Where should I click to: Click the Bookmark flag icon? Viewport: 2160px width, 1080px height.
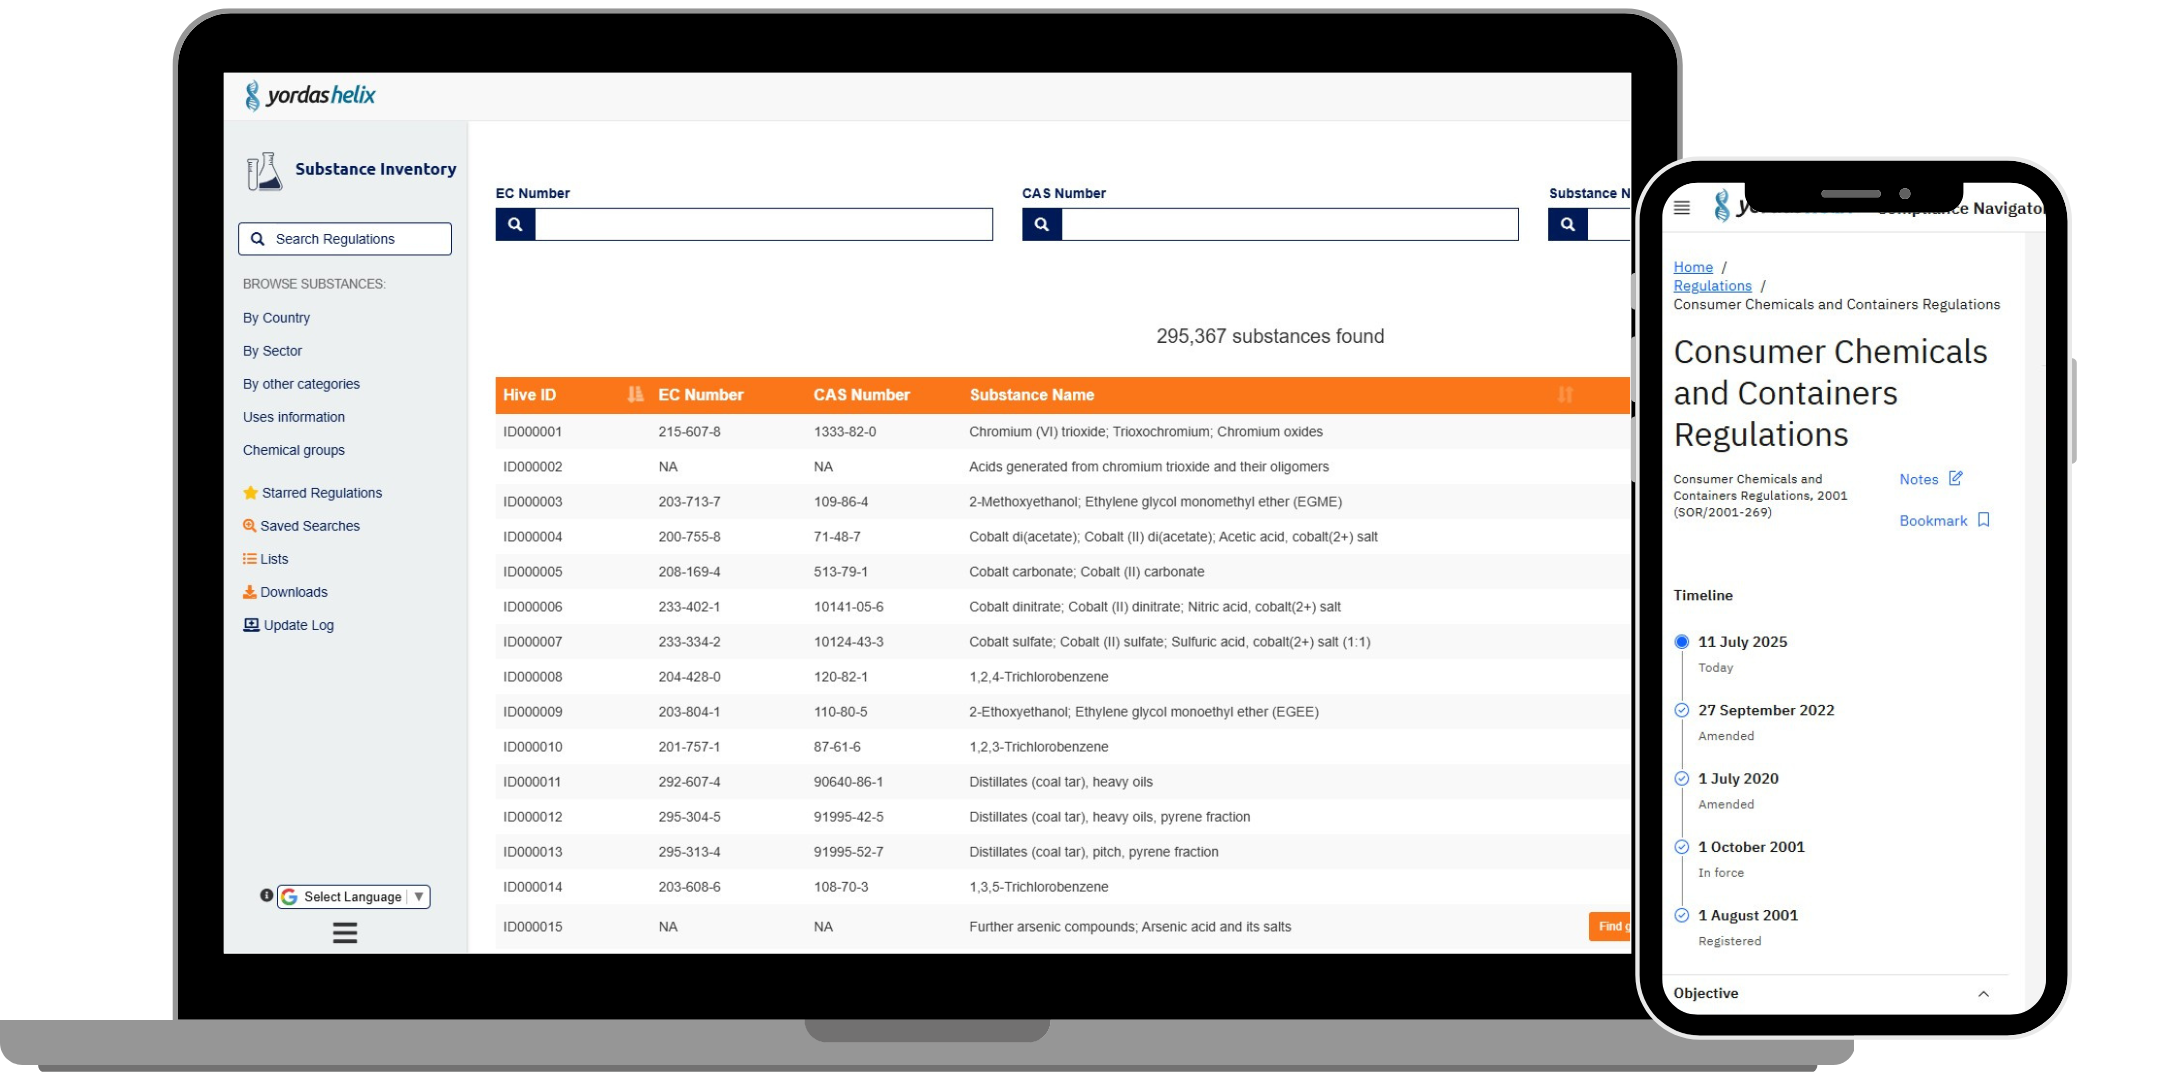[x=1984, y=520]
